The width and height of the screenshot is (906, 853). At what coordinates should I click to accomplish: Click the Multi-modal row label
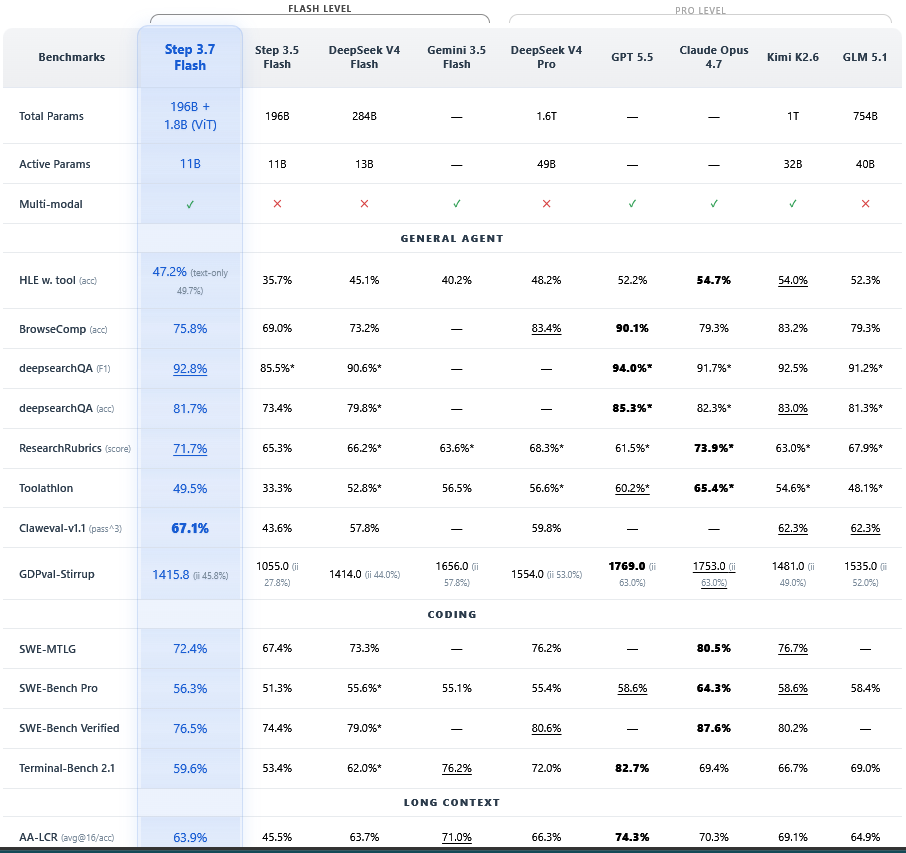click(x=51, y=204)
